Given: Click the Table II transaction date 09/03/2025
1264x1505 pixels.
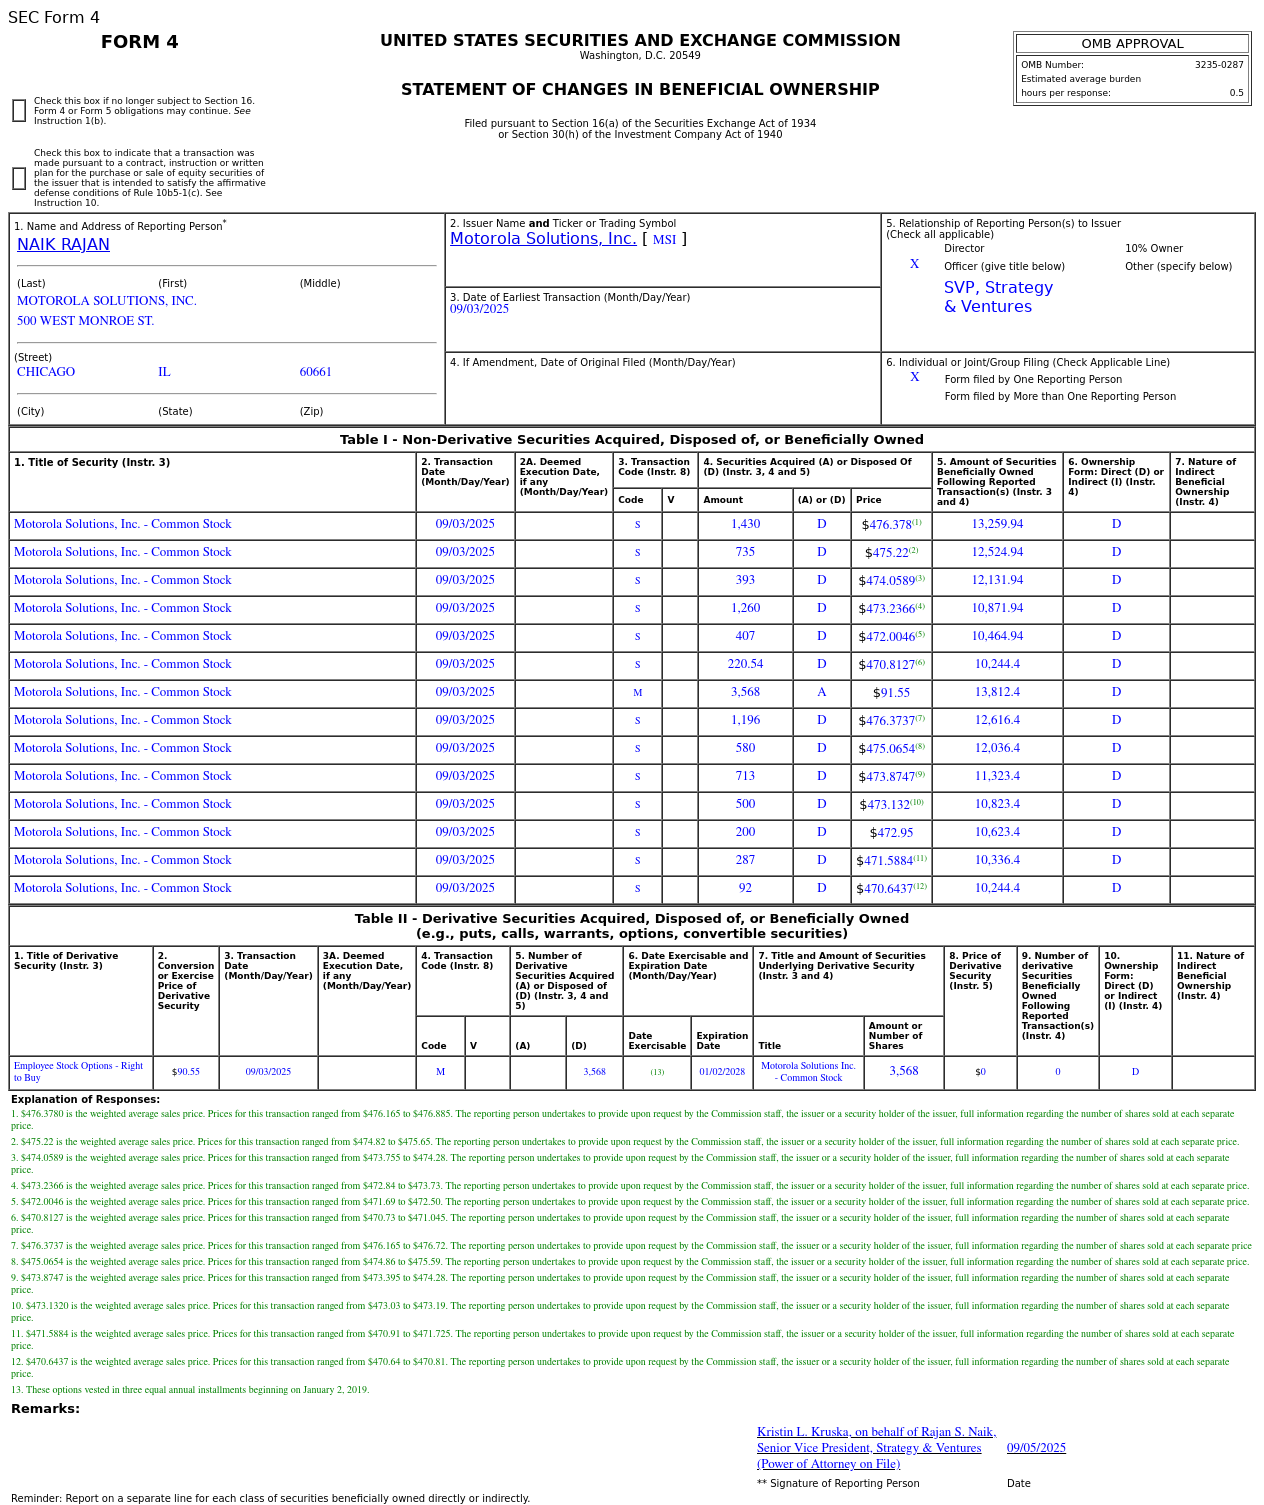Looking at the screenshot, I should pyautogui.click(x=268, y=1072).
